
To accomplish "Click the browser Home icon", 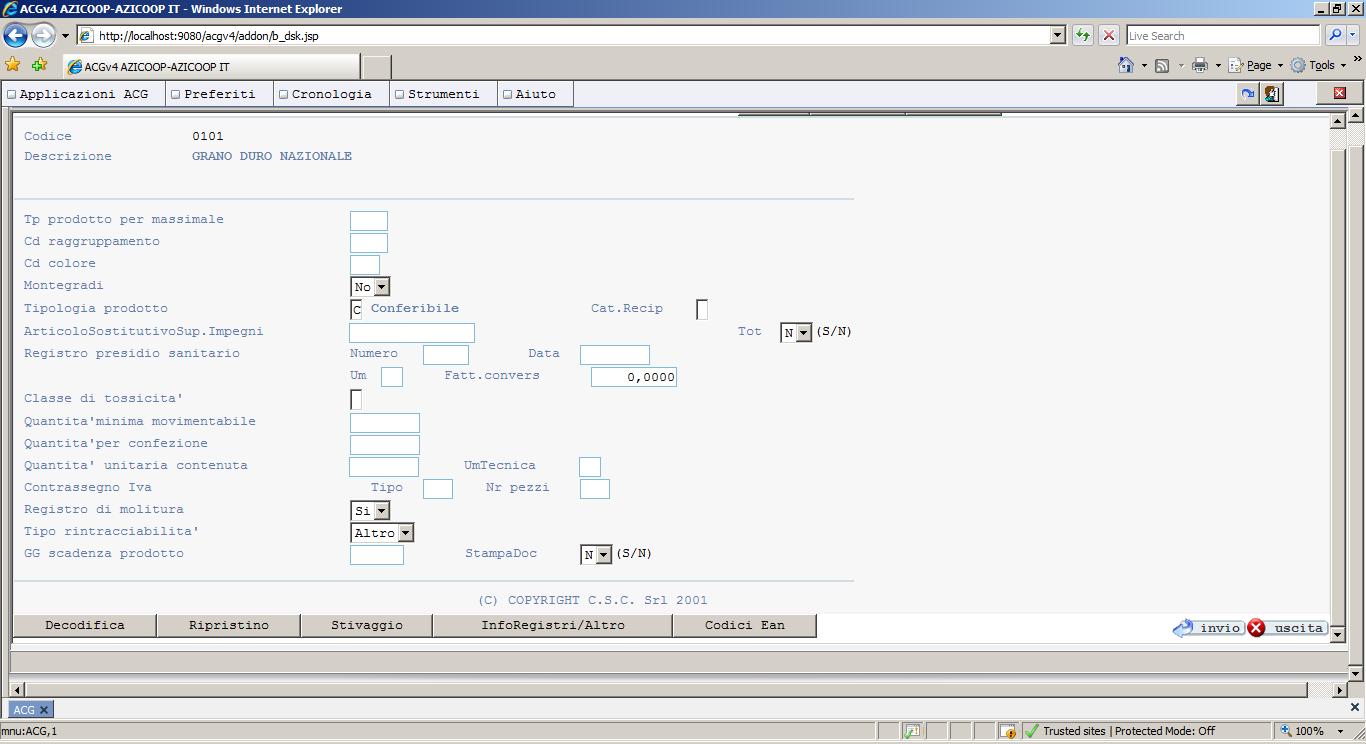I will (x=1126, y=65).
